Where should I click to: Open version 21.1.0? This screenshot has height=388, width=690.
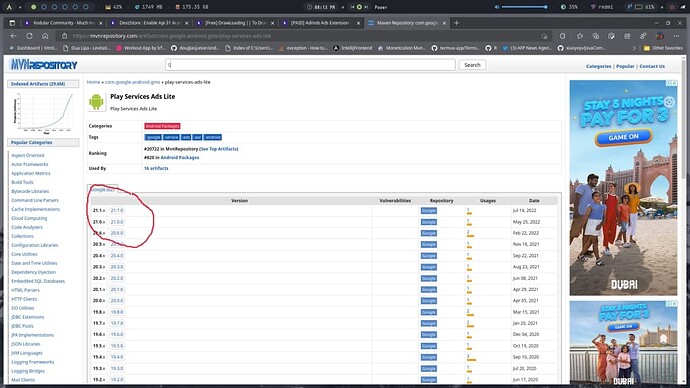point(117,210)
